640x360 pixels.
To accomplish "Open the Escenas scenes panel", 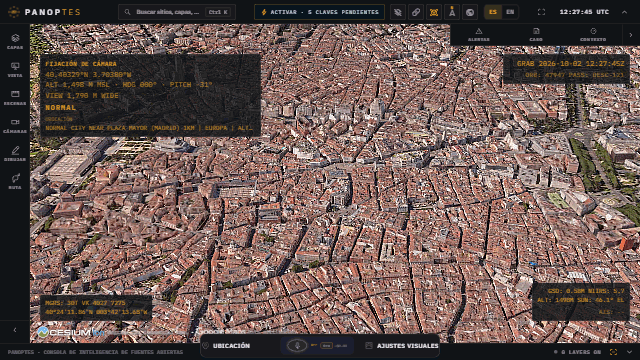I will coord(15,98).
